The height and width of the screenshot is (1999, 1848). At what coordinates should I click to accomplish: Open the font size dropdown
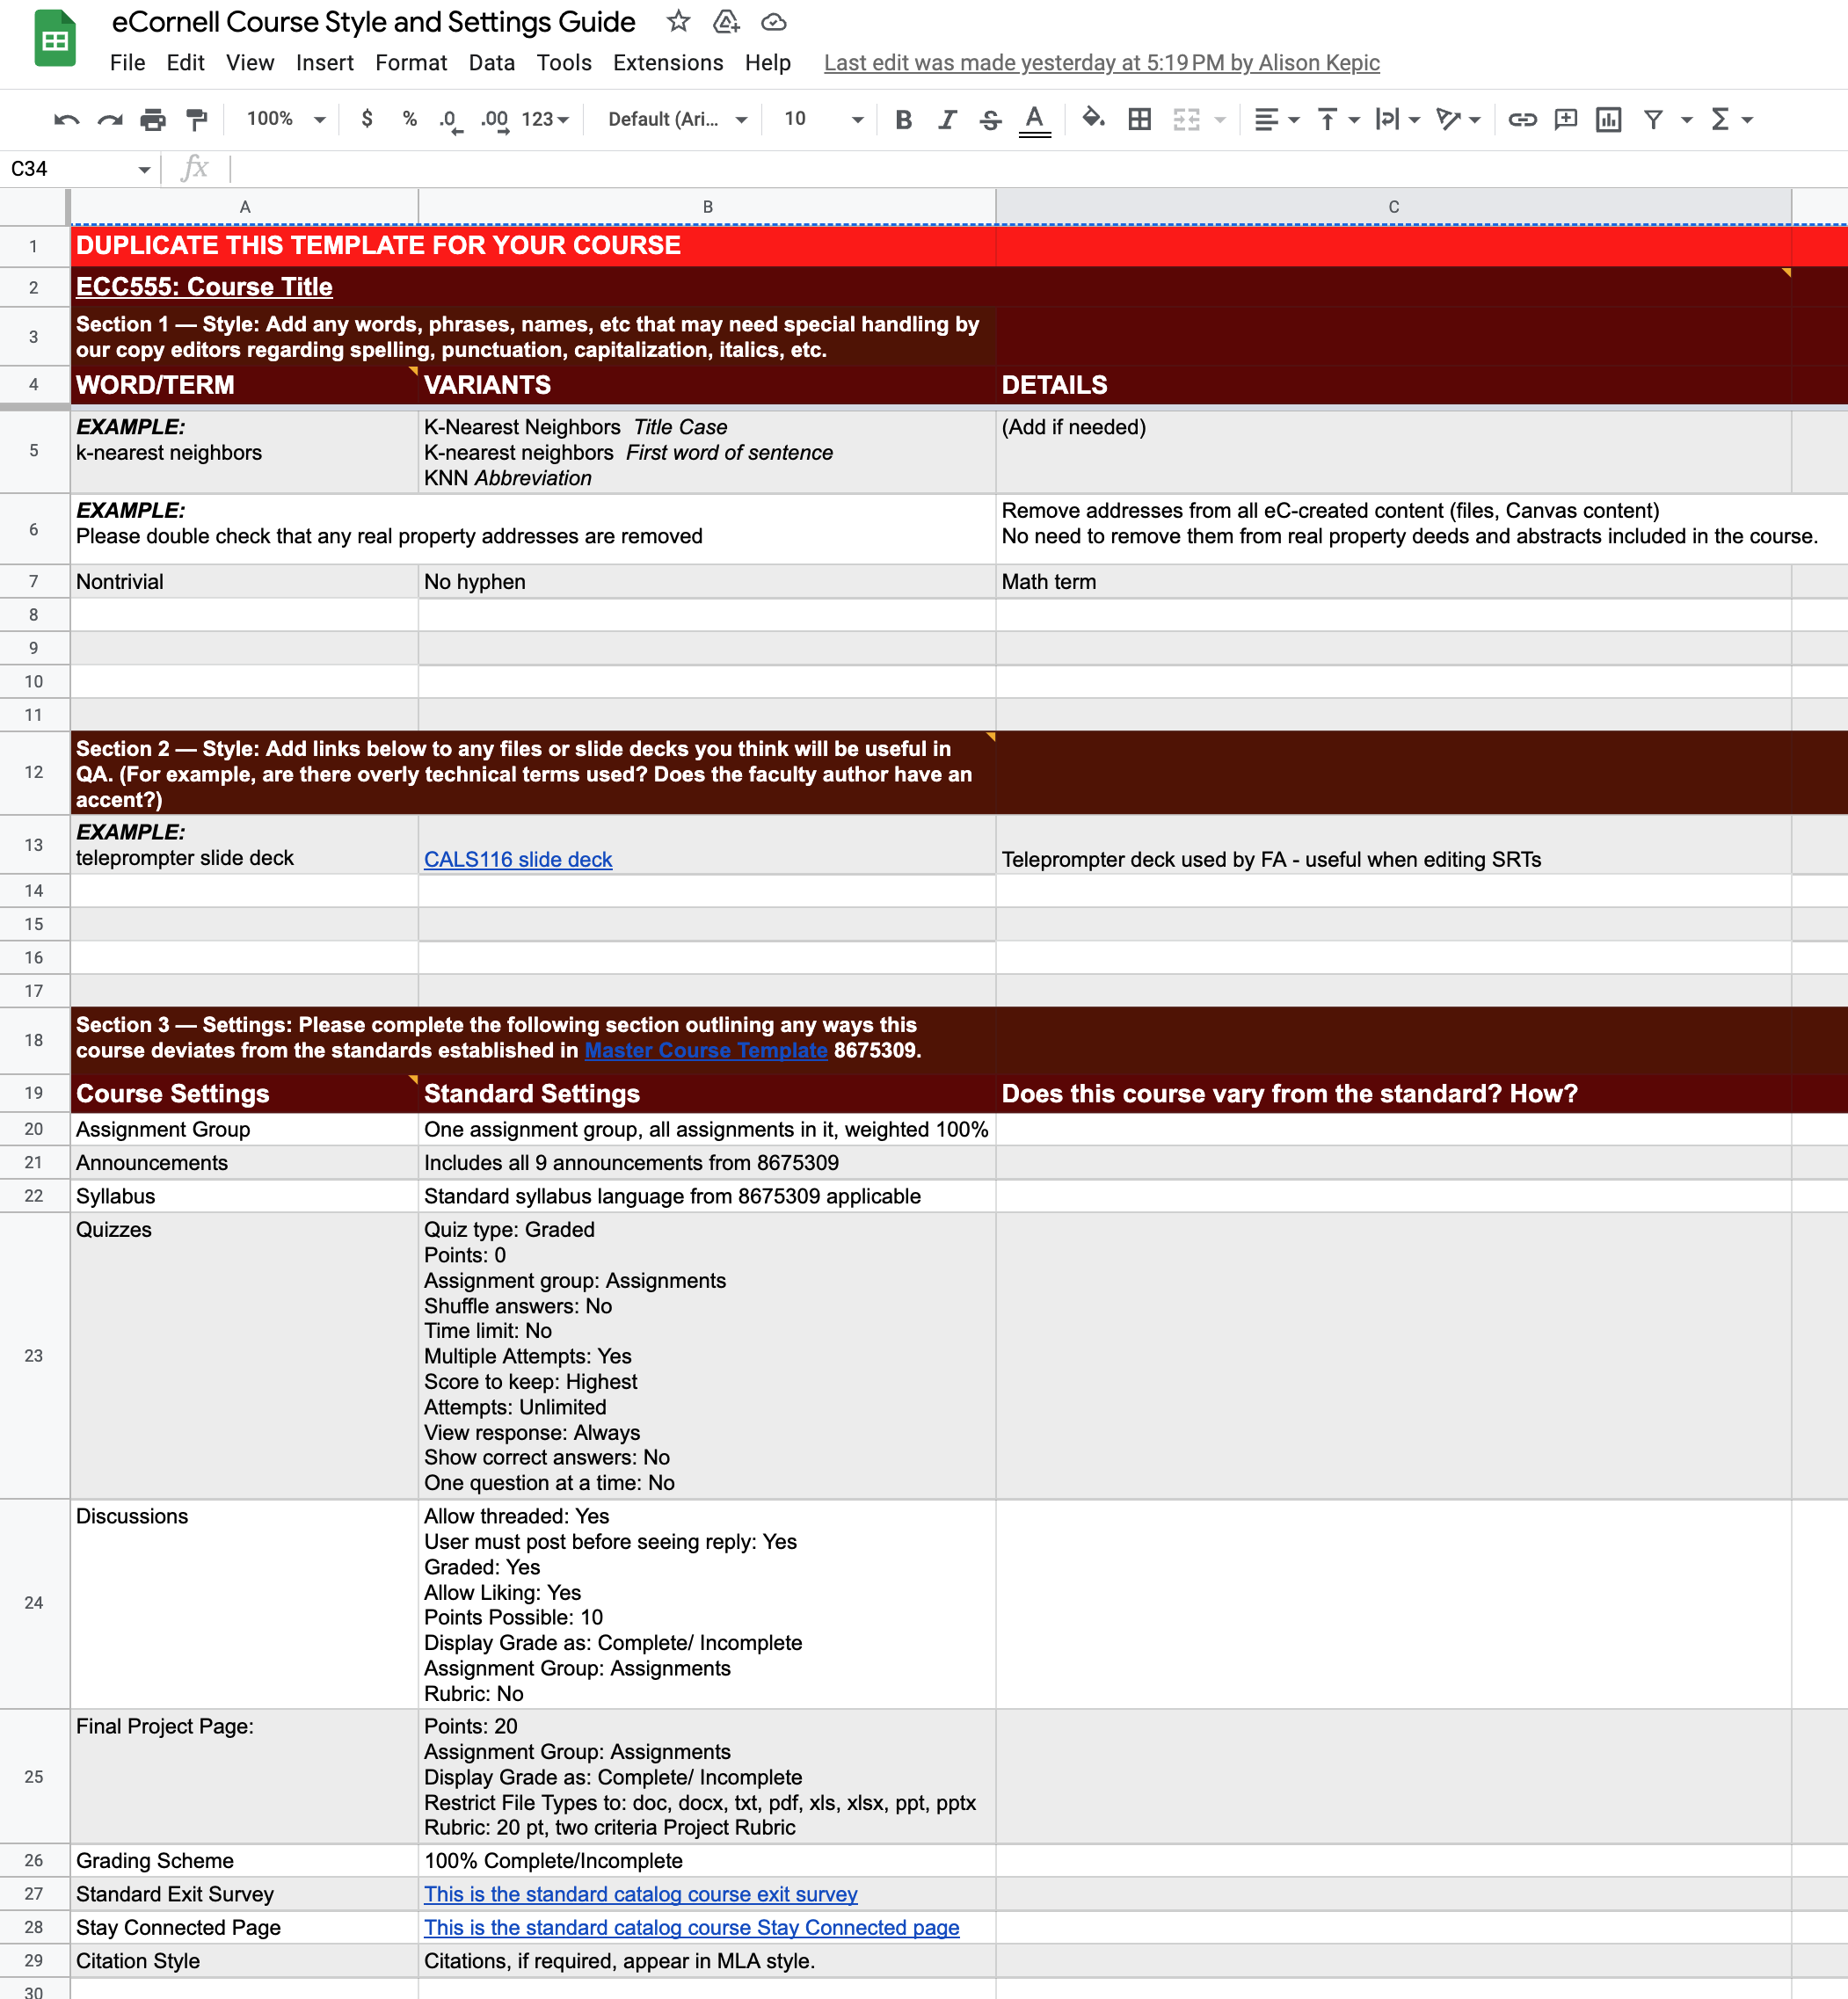[x=823, y=119]
